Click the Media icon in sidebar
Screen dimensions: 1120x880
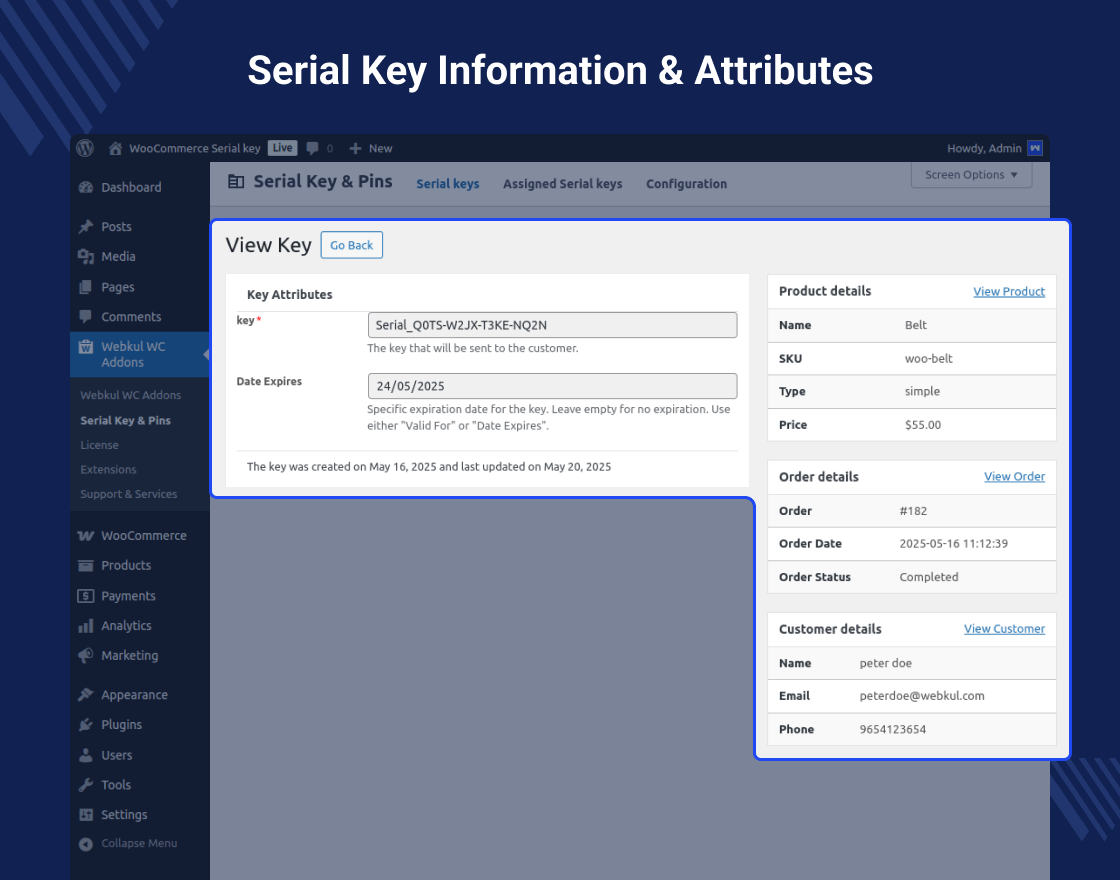click(x=86, y=256)
